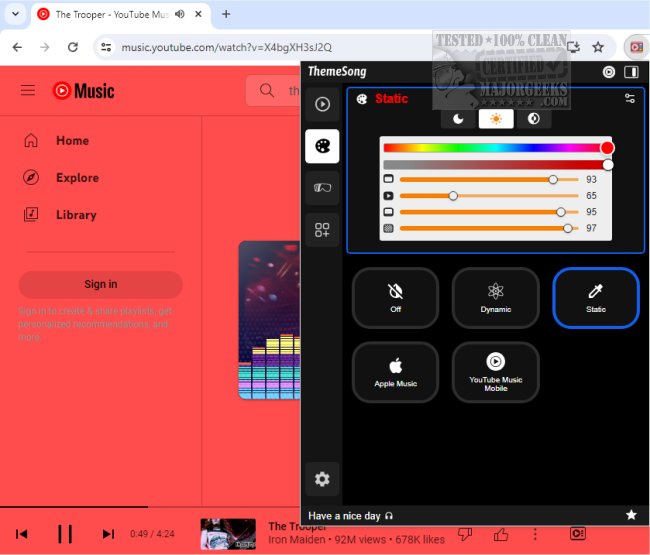Click the 'Have a nice day' footer text

[x=344, y=516]
